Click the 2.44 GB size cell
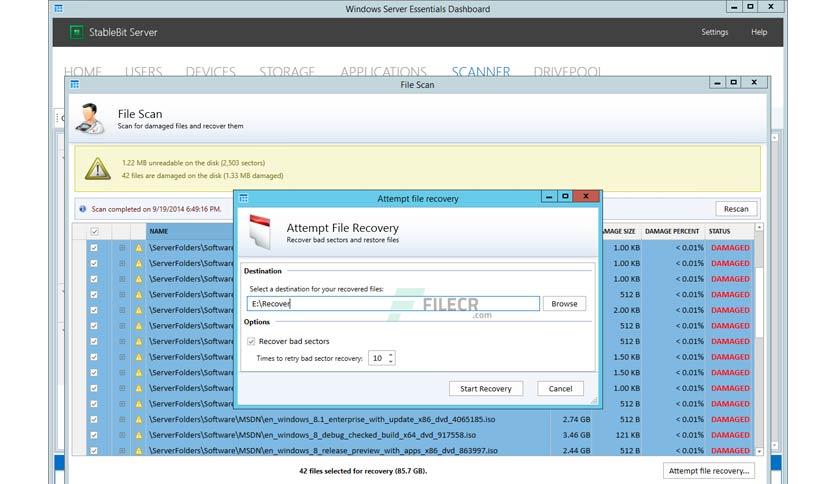This screenshot has width=836, height=484. tap(576, 450)
